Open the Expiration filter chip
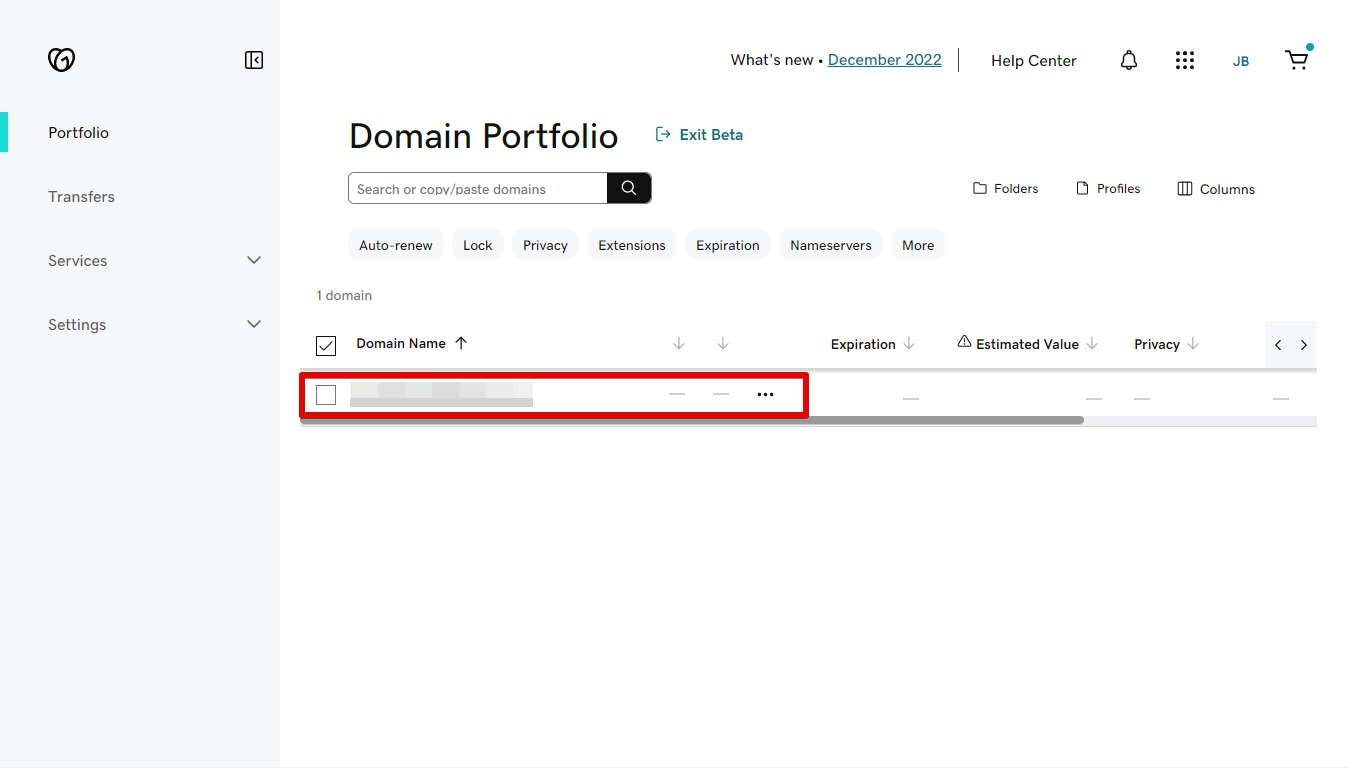Viewport: 1349px width, 768px height. pyautogui.click(x=728, y=245)
